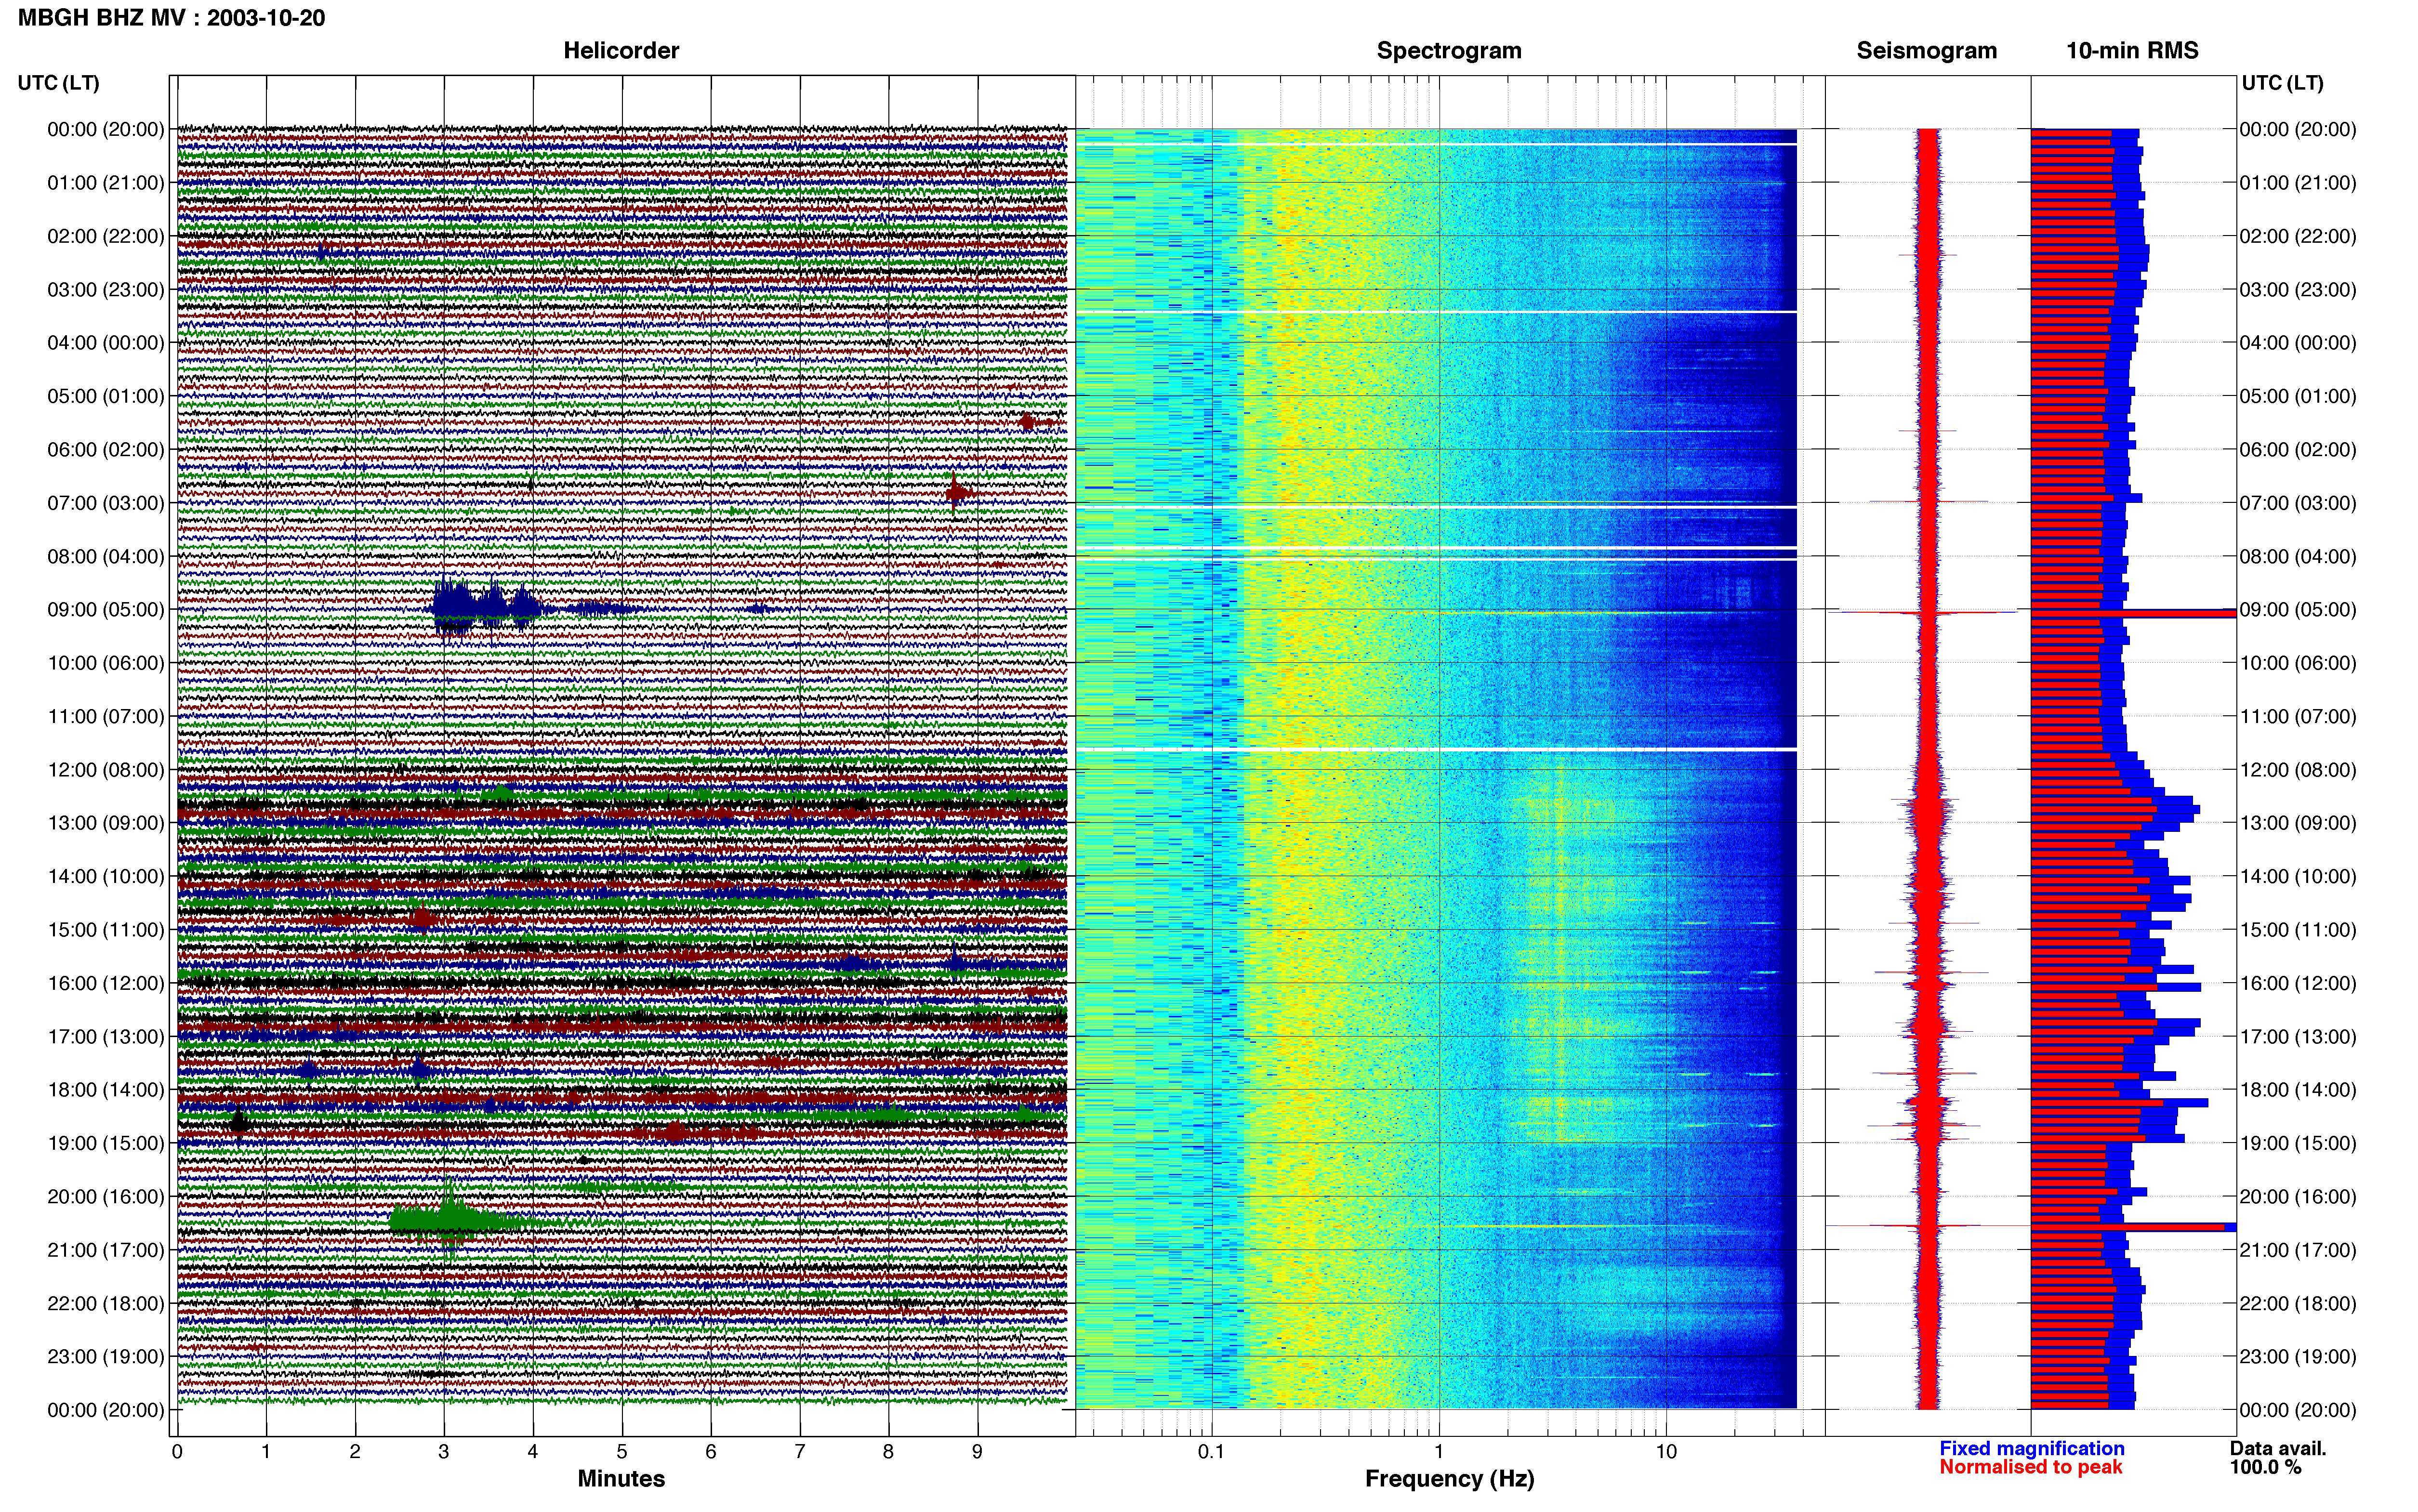
Task: Click the seismogram spike at 09:00
Action: tap(1928, 612)
